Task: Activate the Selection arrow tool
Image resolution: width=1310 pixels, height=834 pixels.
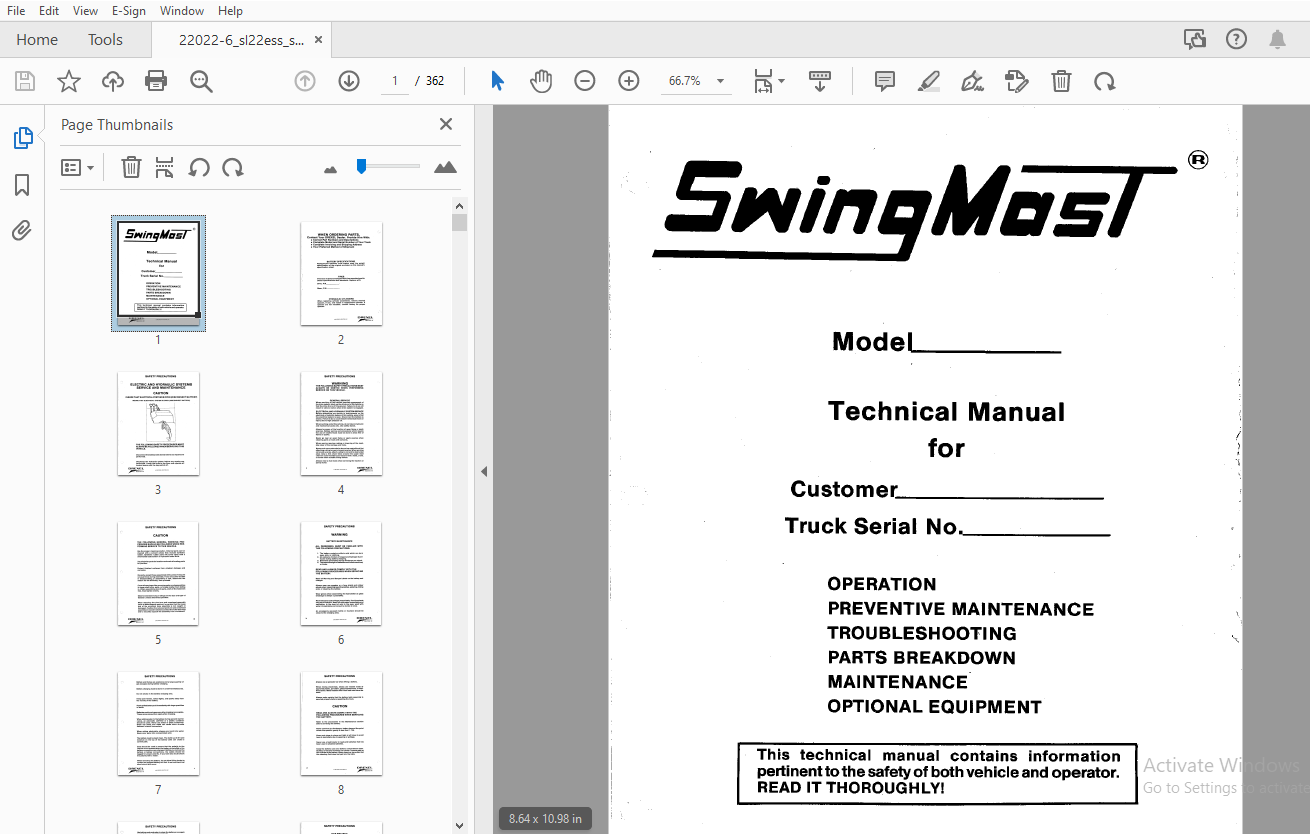Action: coord(497,81)
